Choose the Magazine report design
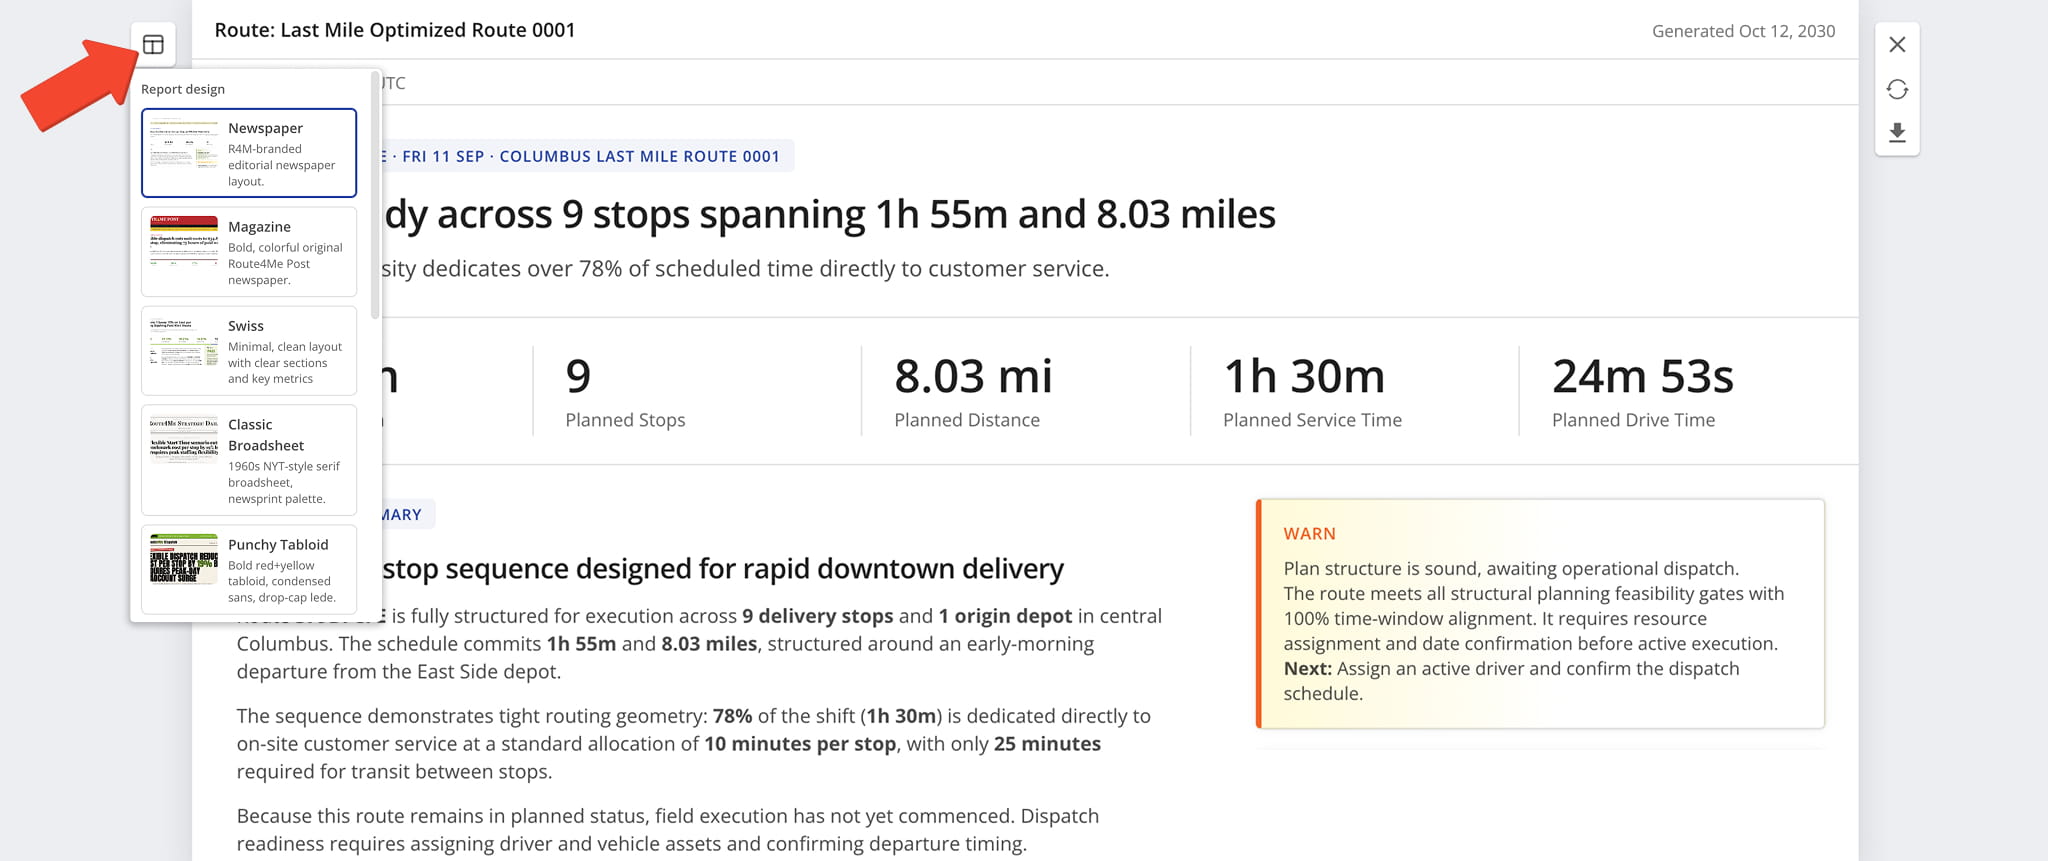2048x861 pixels. click(249, 252)
